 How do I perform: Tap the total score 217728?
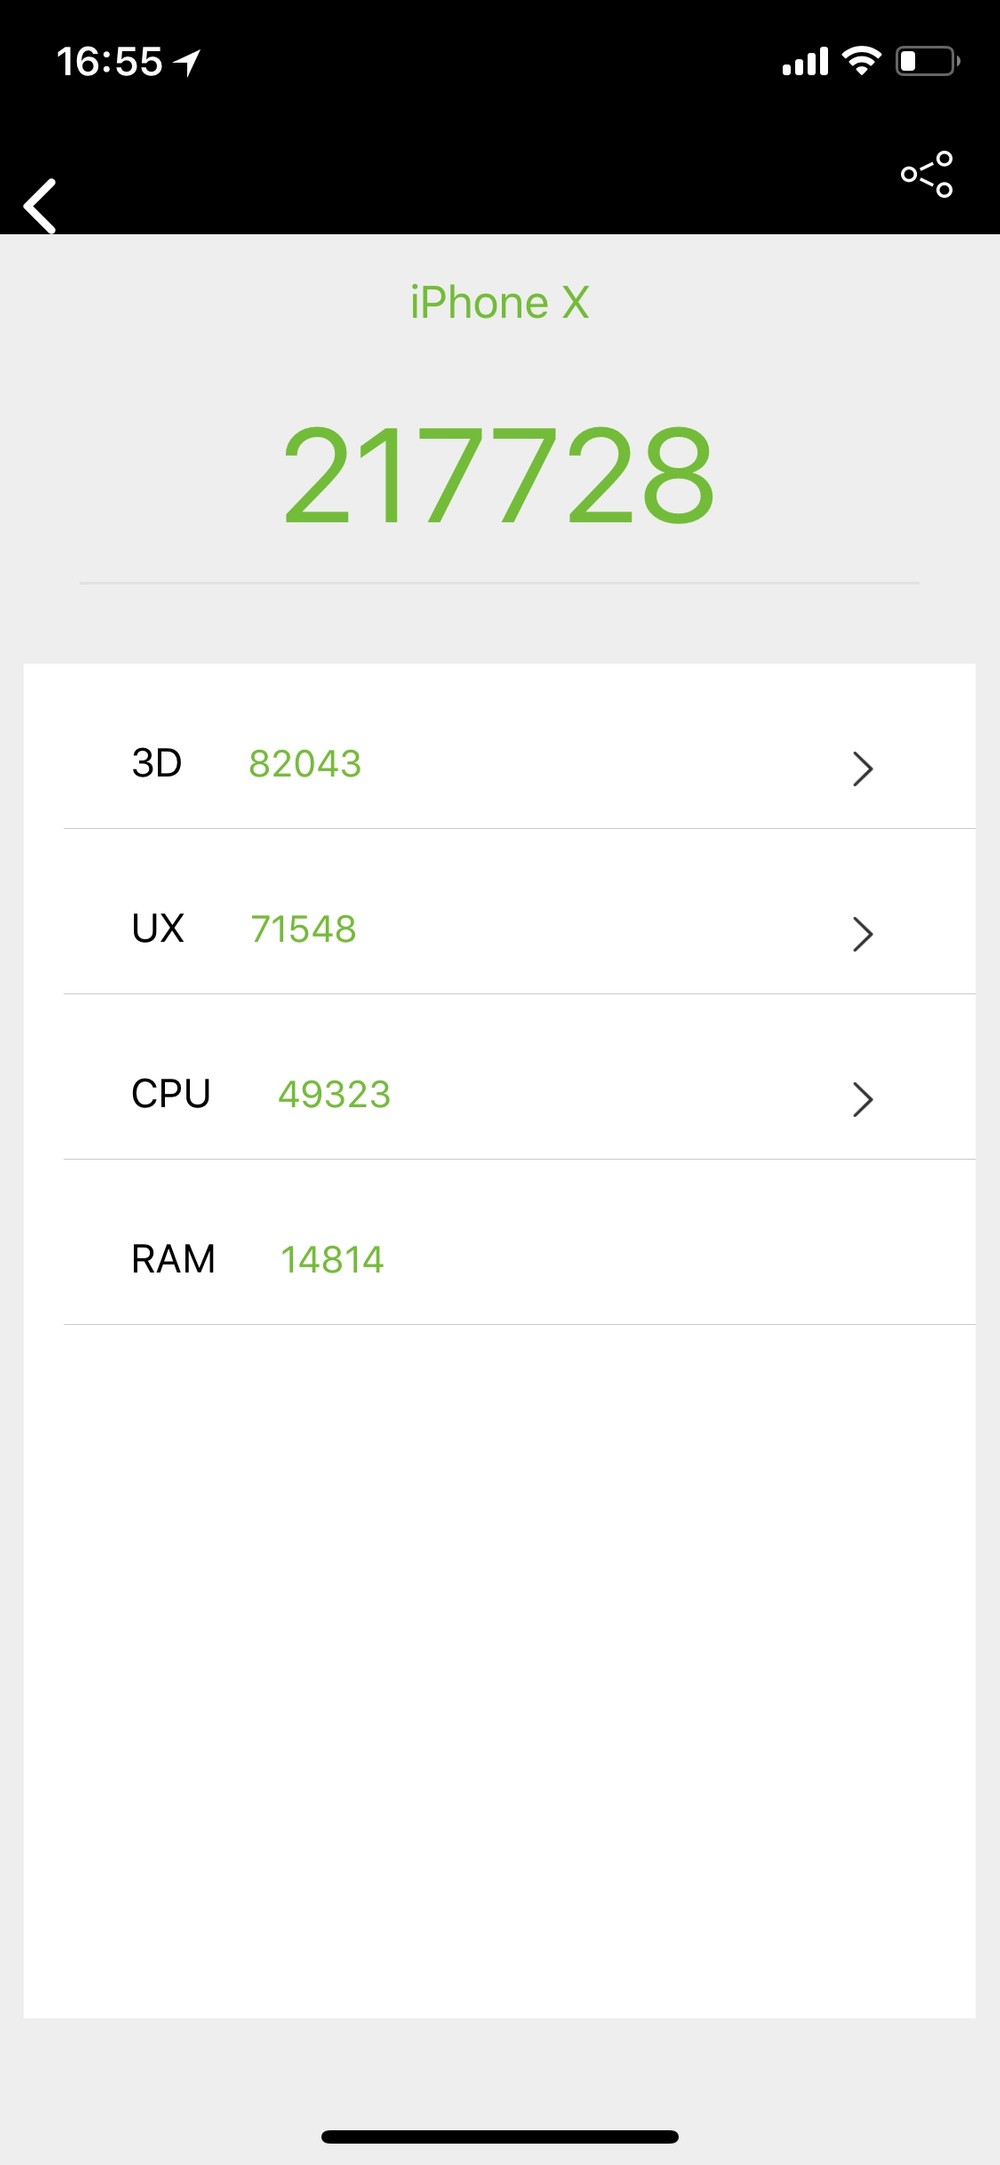pyautogui.click(x=499, y=475)
